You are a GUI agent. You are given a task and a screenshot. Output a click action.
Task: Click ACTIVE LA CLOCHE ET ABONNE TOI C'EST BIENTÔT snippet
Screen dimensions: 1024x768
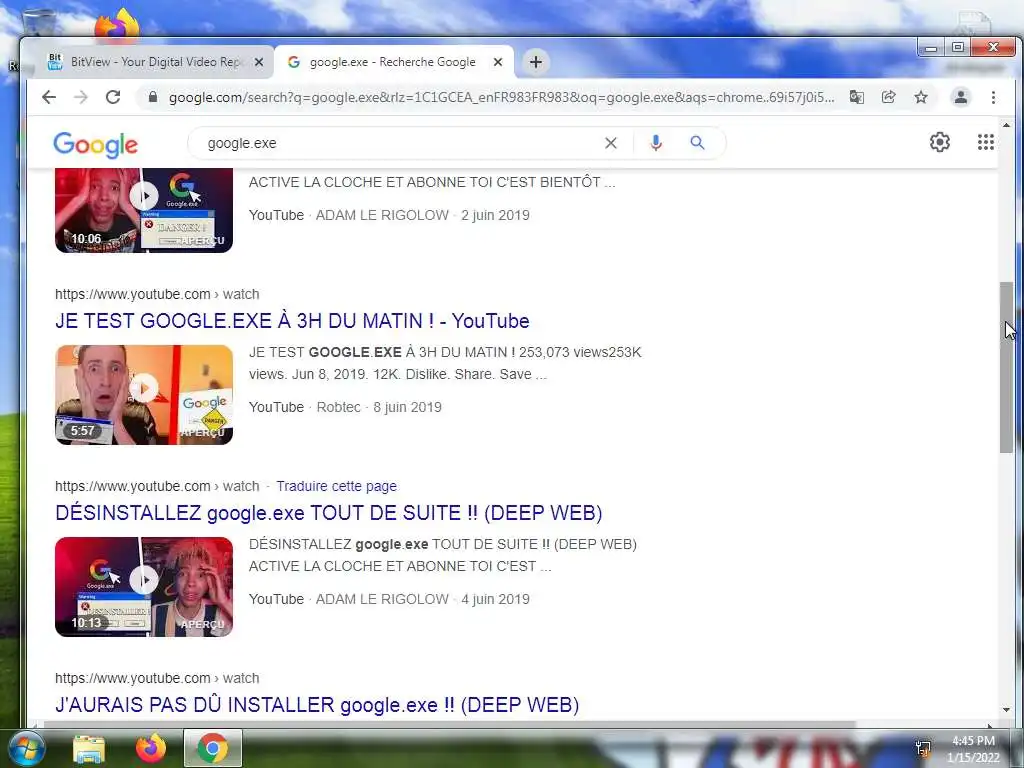(x=432, y=182)
